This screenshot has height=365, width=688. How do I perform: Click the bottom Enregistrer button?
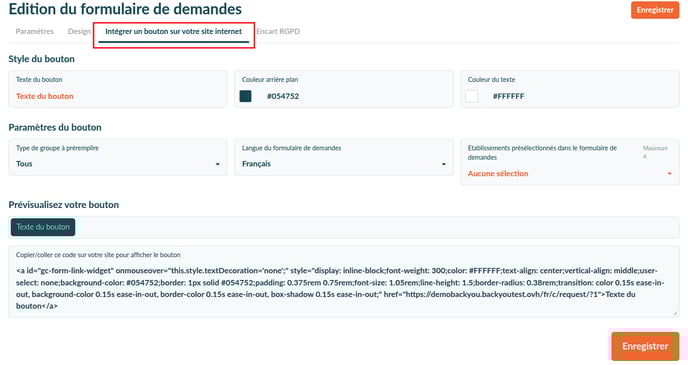point(645,346)
